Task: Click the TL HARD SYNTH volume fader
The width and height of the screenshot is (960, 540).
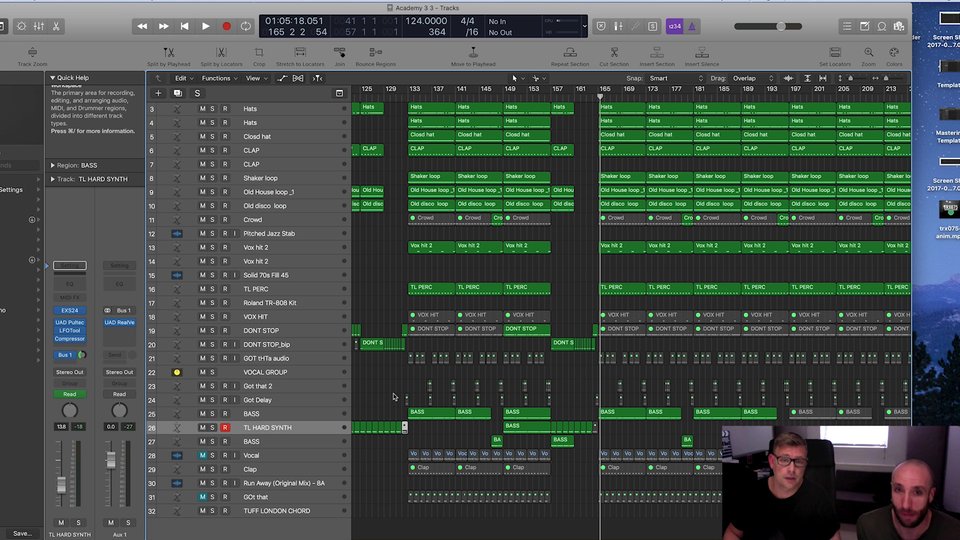Action: pyautogui.click(x=61, y=485)
